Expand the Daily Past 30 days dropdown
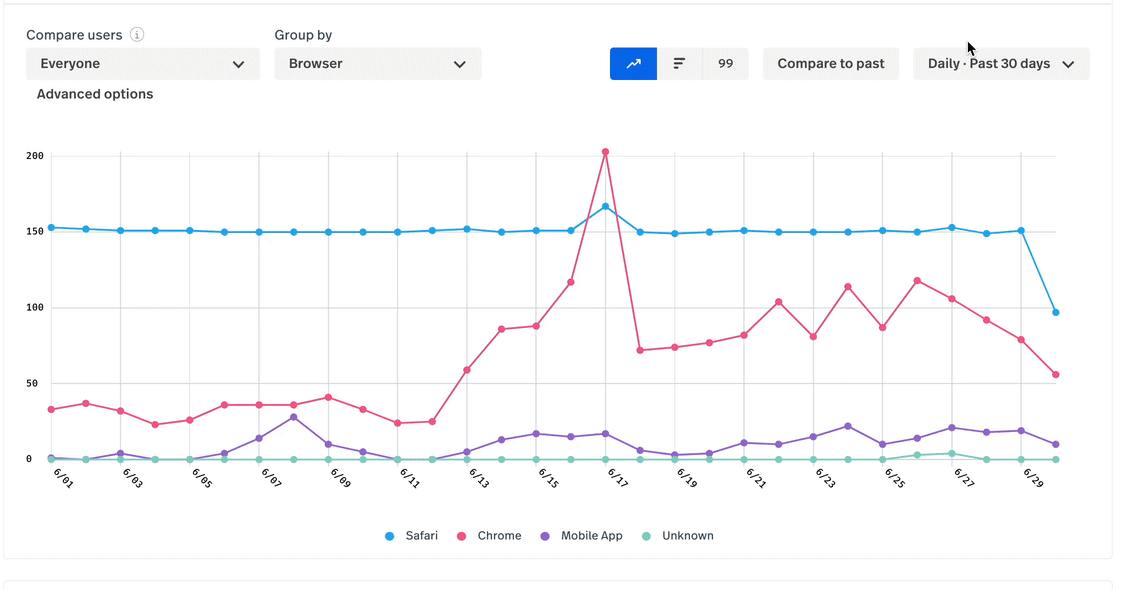 click(x=1001, y=64)
